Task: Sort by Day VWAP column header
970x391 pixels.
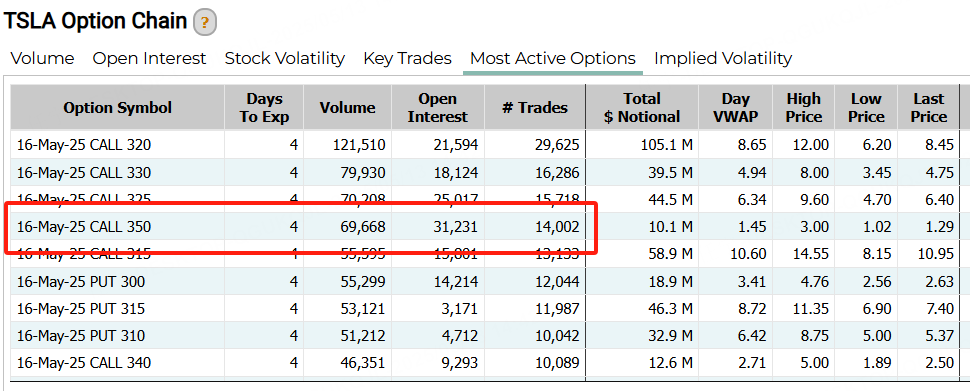Action: (x=736, y=108)
